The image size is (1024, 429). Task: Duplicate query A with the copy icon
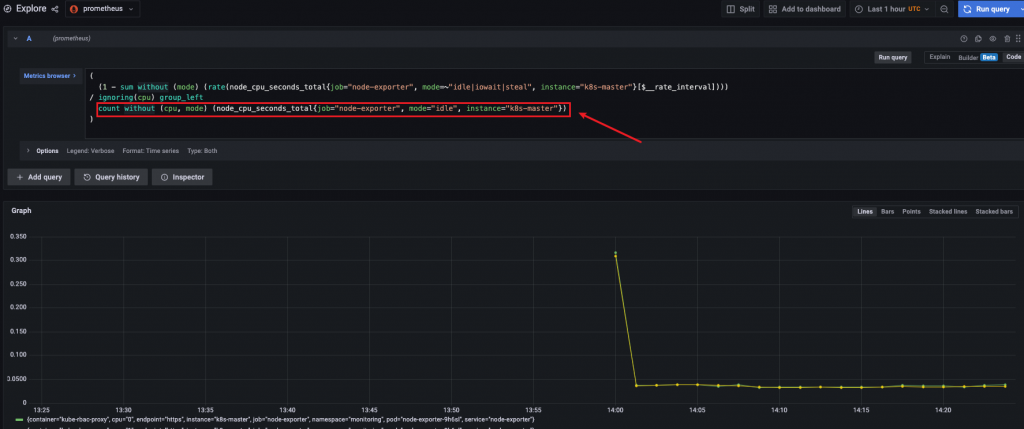(978, 39)
